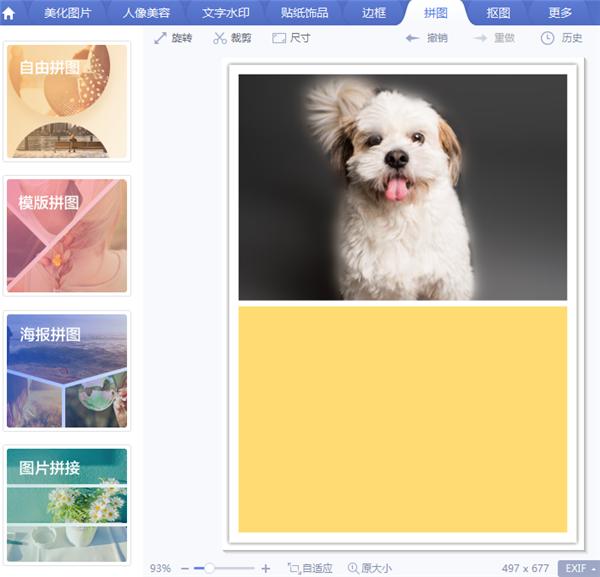The height and width of the screenshot is (577, 600).
Task: Click the 尺寸 label
Action: click(x=300, y=38)
